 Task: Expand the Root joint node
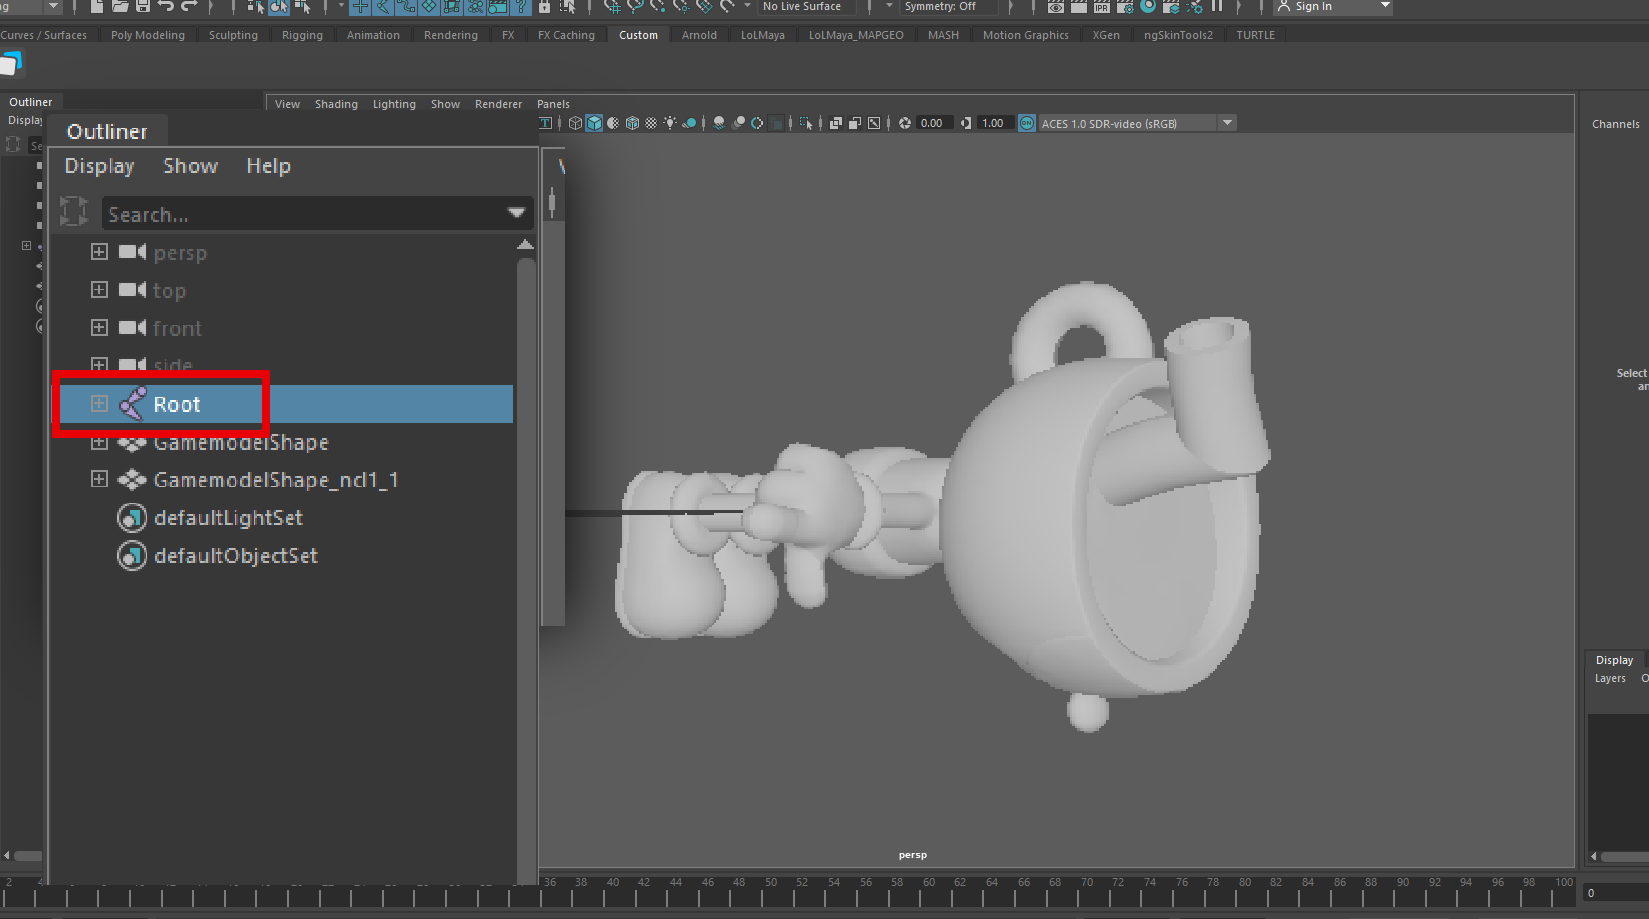[99, 404]
